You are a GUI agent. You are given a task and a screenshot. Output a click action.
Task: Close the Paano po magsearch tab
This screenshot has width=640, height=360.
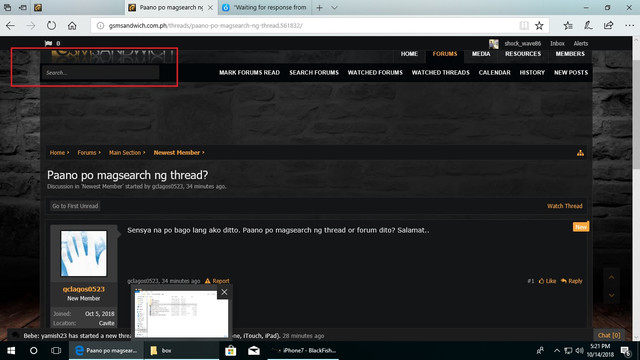pyautogui.click(x=210, y=7)
